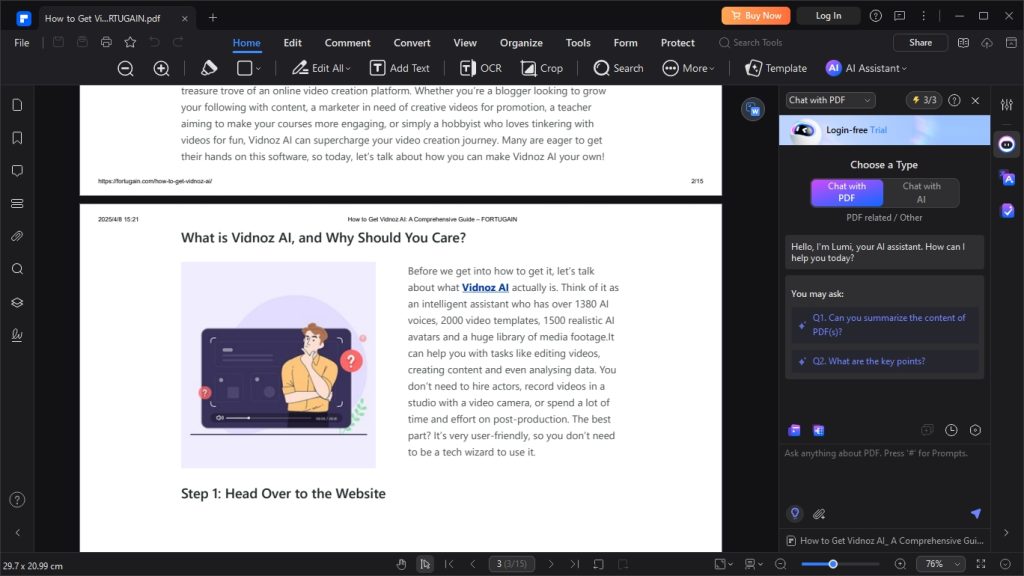The height and width of the screenshot is (576, 1024).
Task: Open the bookmarks panel in sidebar
Action: [17, 138]
